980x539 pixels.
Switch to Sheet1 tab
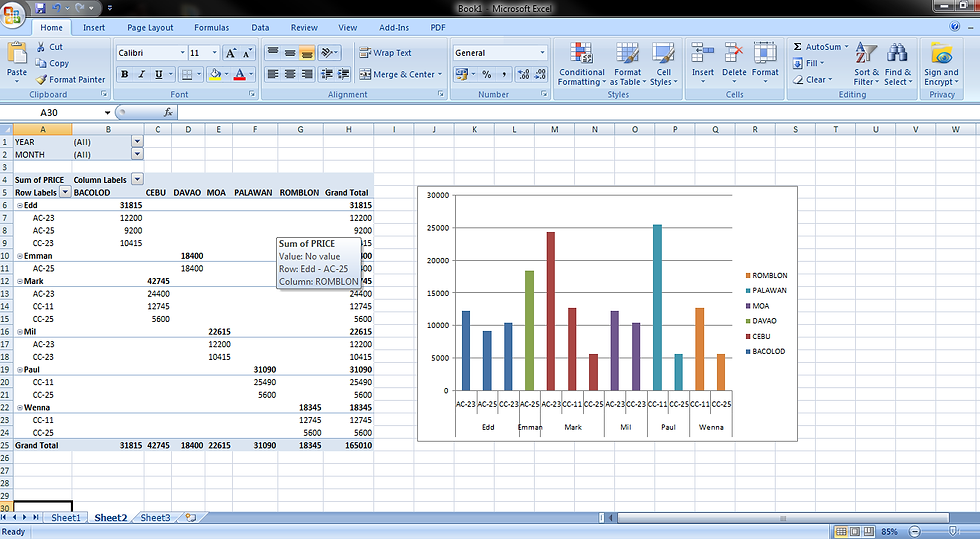[66, 518]
